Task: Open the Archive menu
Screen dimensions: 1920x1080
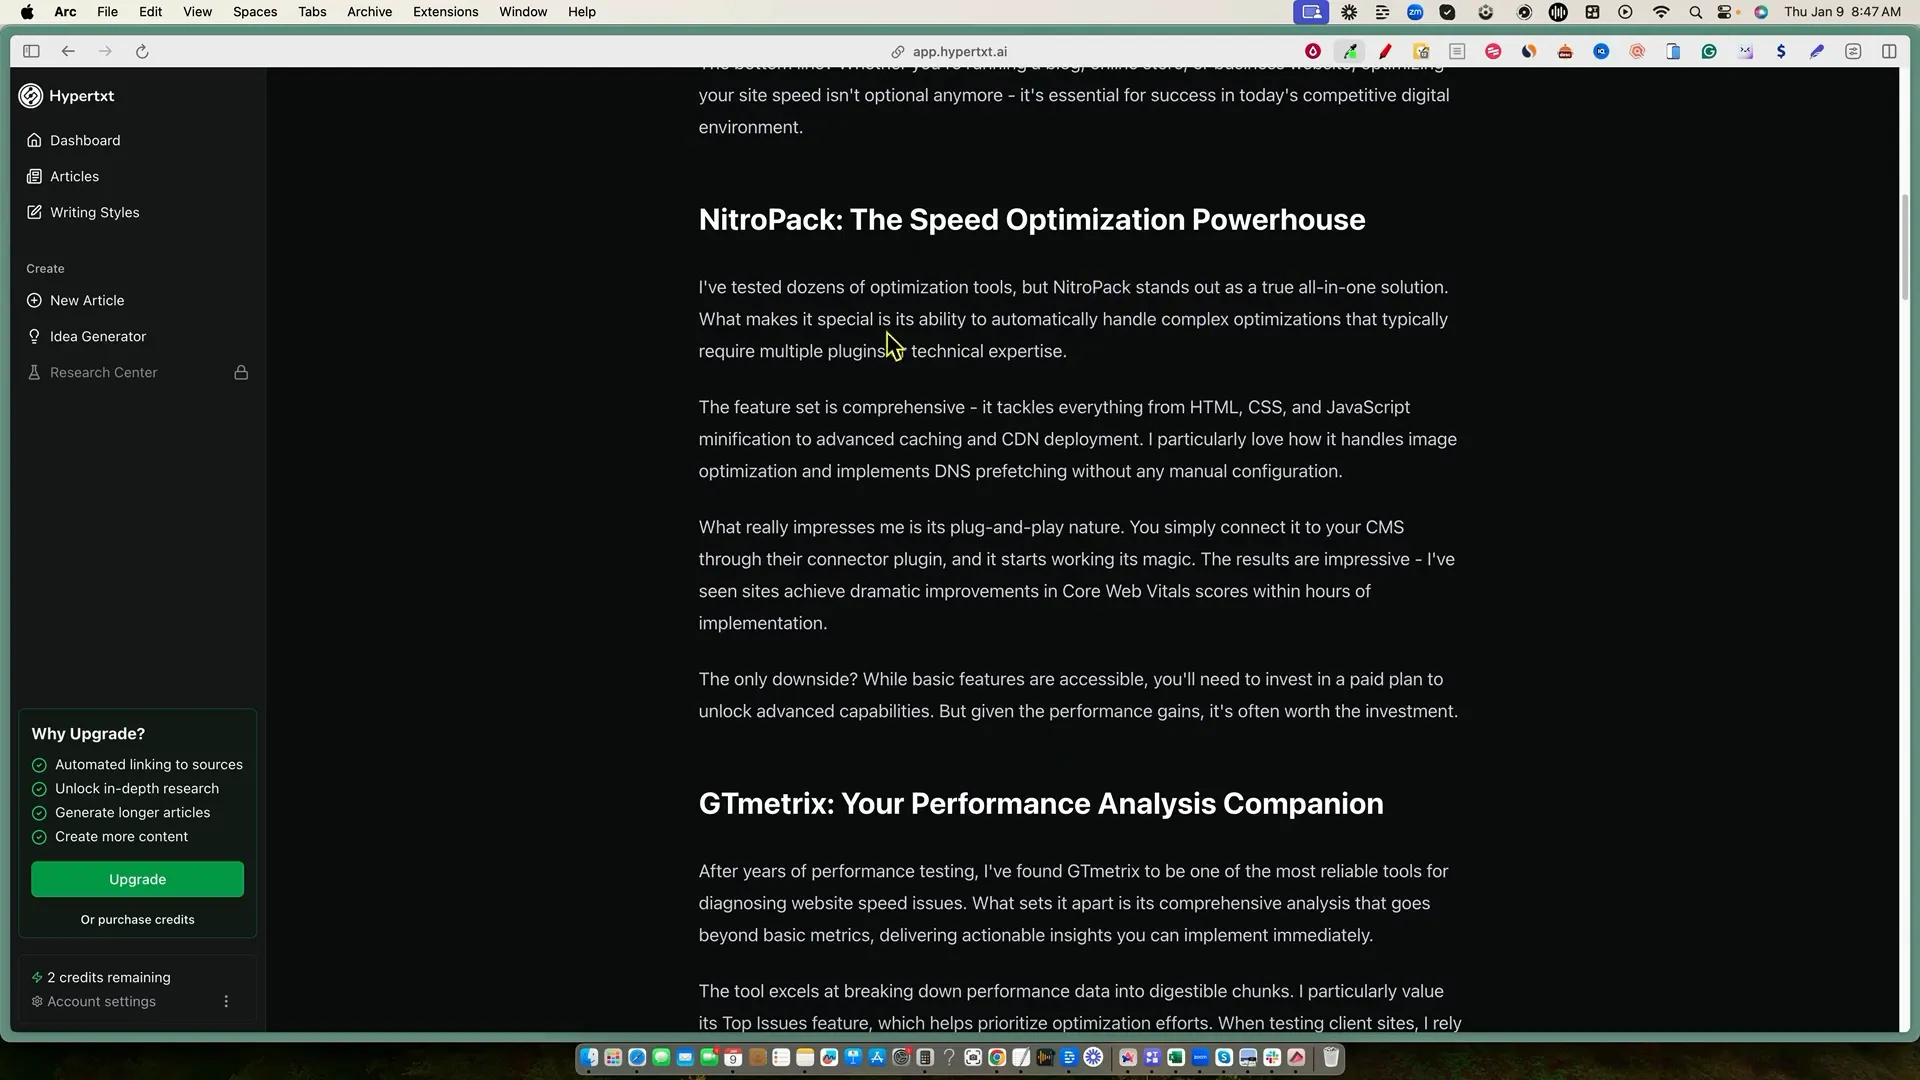Action: click(369, 12)
